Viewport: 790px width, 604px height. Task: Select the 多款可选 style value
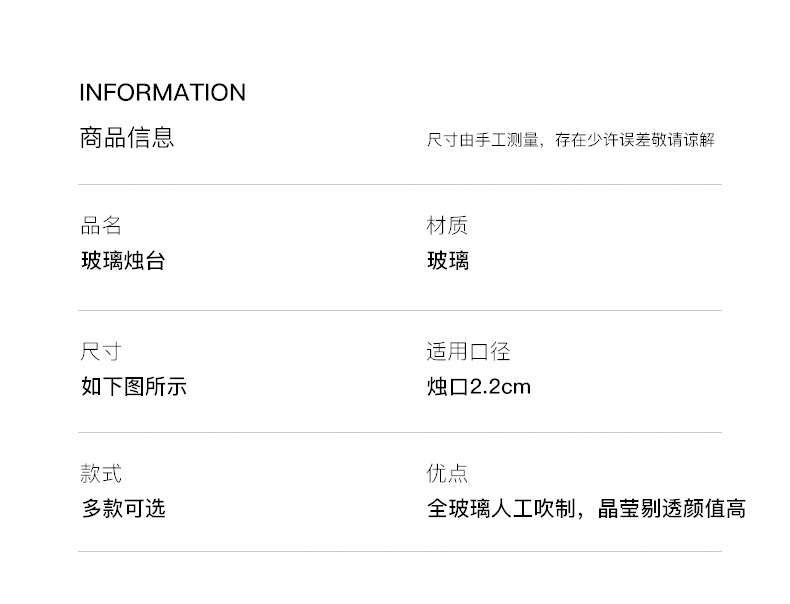[123, 509]
